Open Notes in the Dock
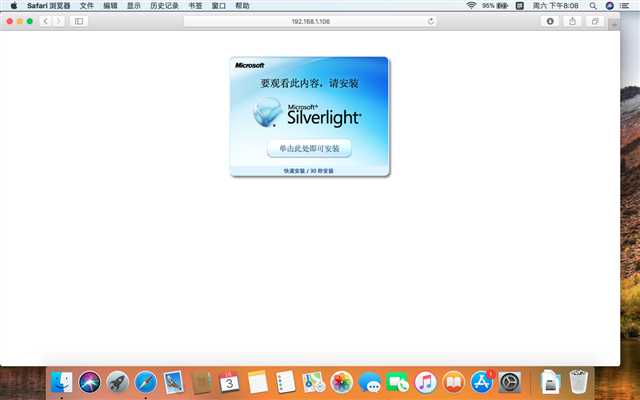The width and height of the screenshot is (640, 400). click(258, 382)
